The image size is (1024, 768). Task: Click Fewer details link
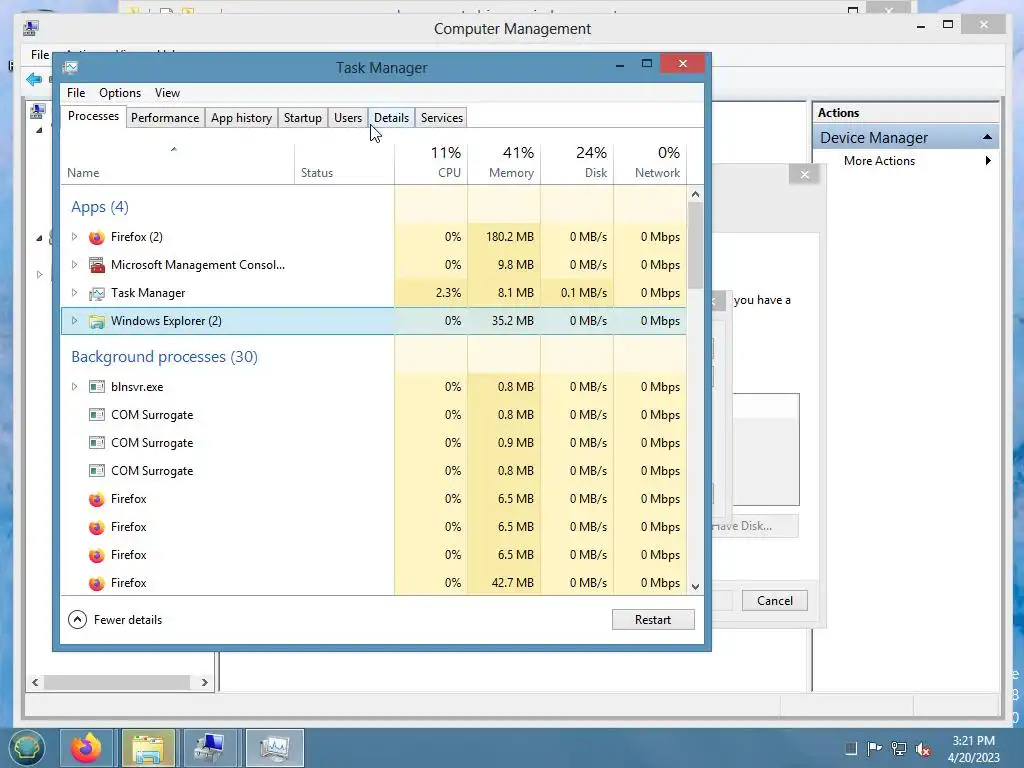coord(127,620)
